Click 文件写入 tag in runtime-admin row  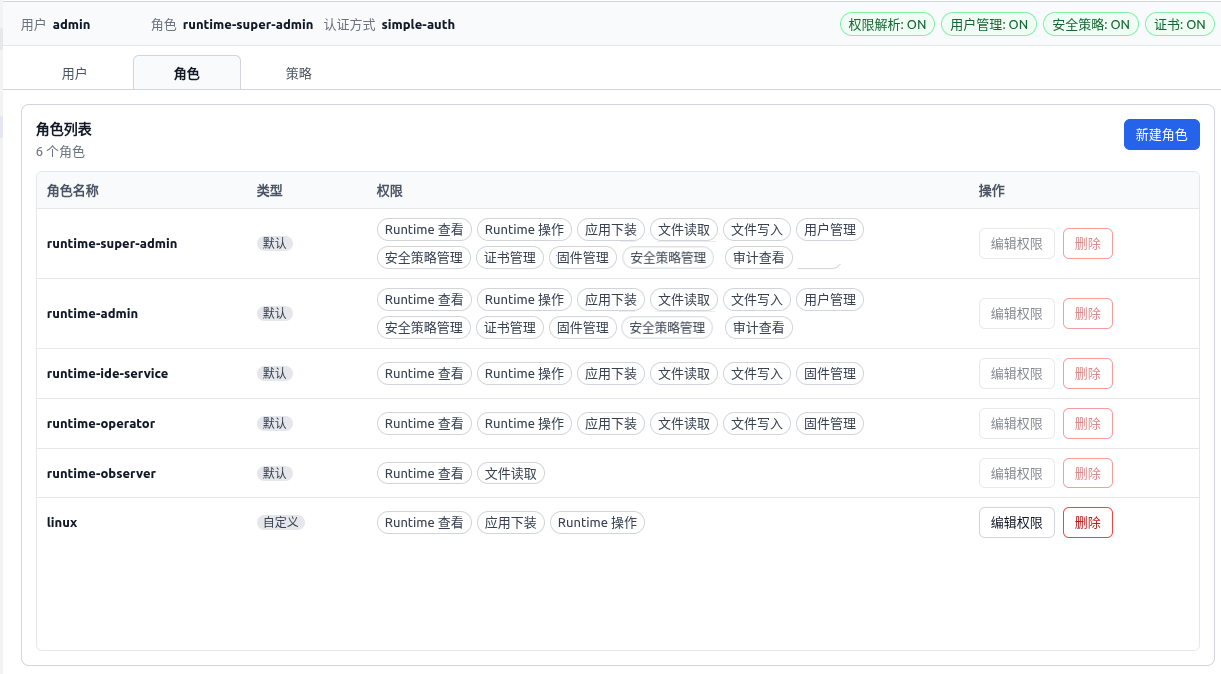click(757, 300)
